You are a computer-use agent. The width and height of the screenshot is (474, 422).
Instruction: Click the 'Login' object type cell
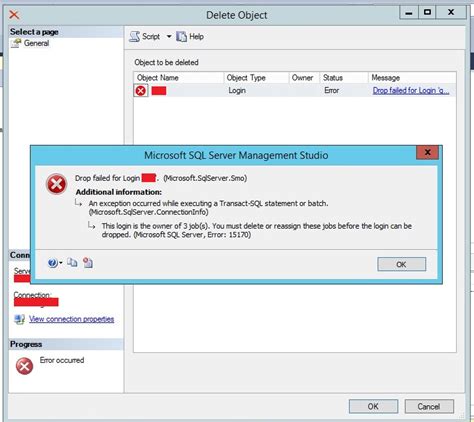237,90
